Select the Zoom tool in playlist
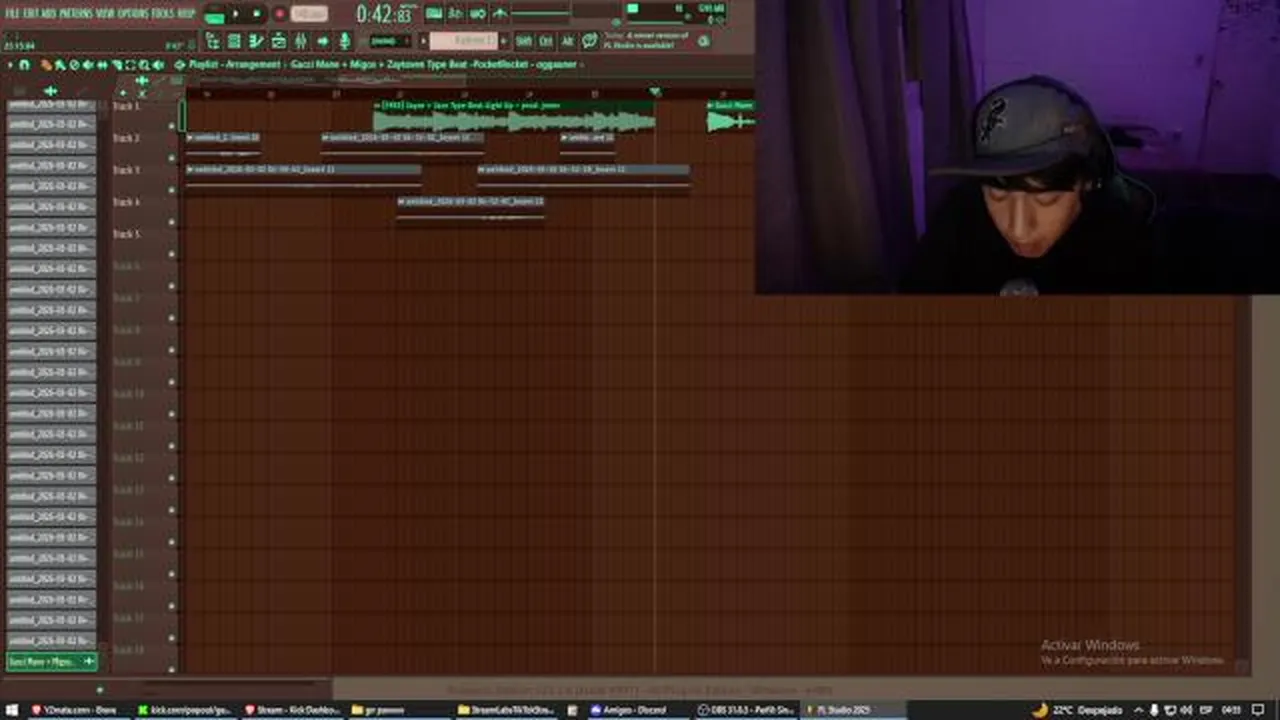Screen dimensions: 1280x720 click(x=144, y=65)
